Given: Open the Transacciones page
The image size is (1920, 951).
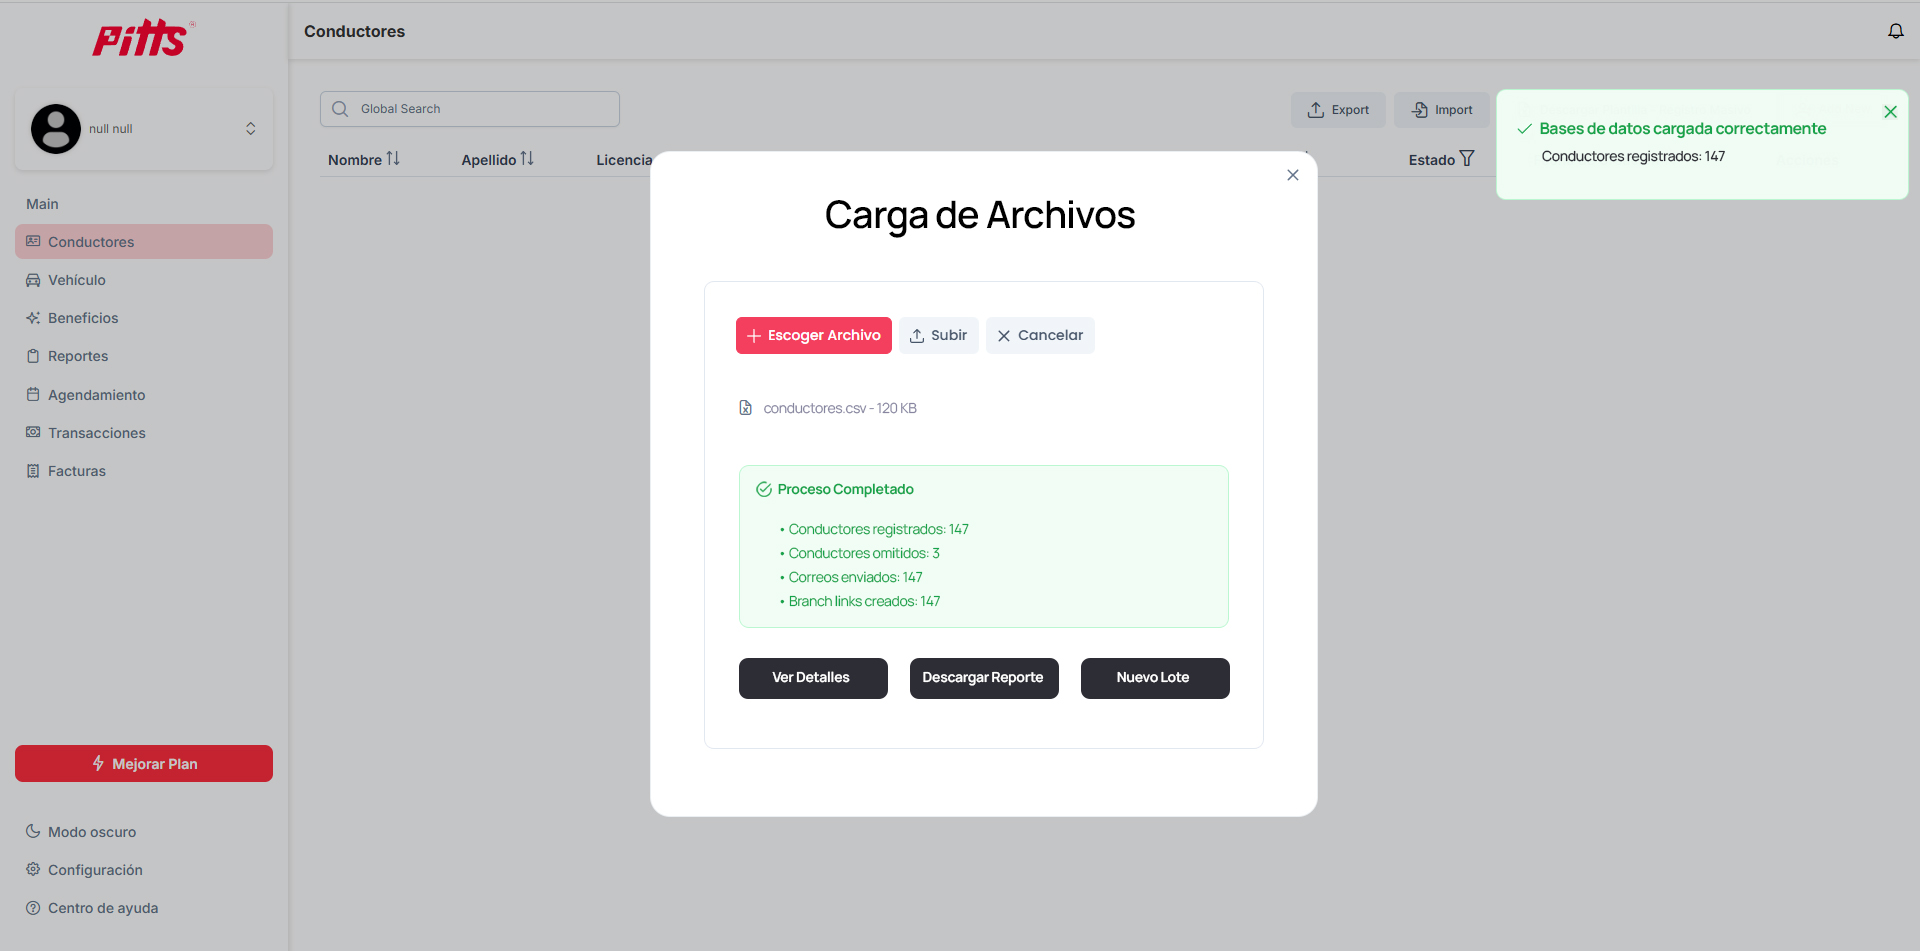Looking at the screenshot, I should [x=96, y=433].
